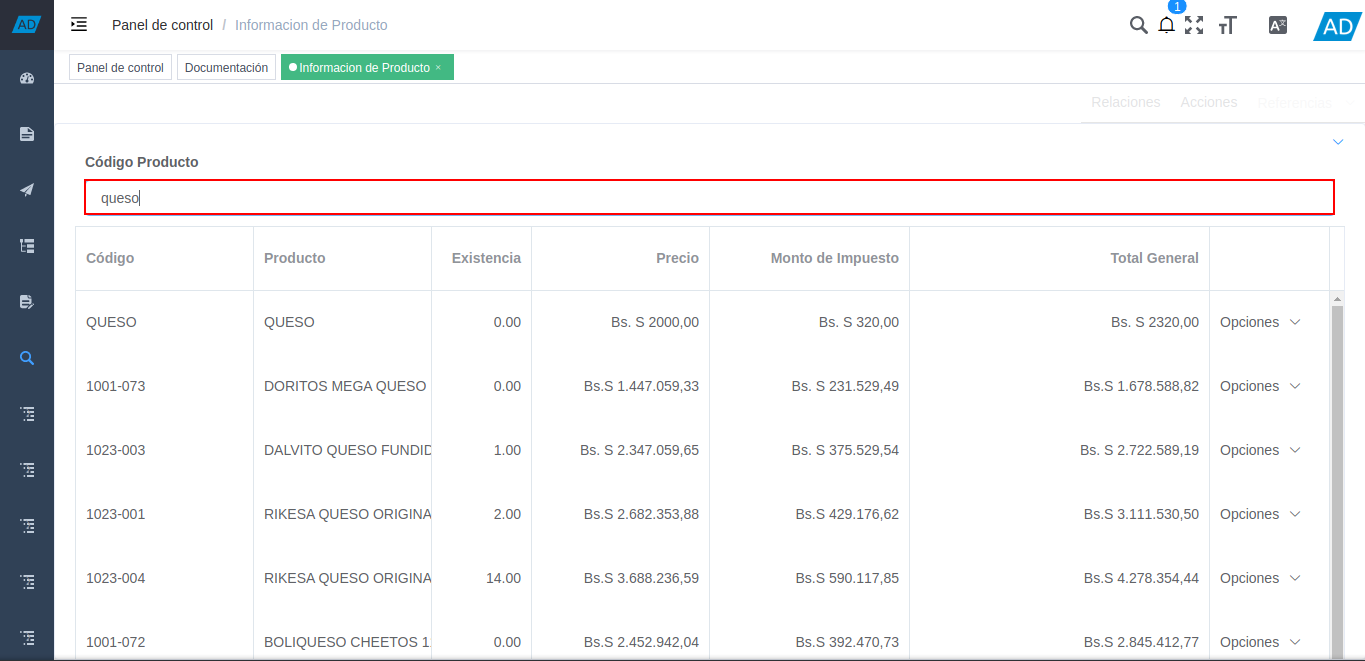Viewport: 1365px width, 661px height.
Task: Switch to the Panel de control tab
Action: tap(120, 68)
